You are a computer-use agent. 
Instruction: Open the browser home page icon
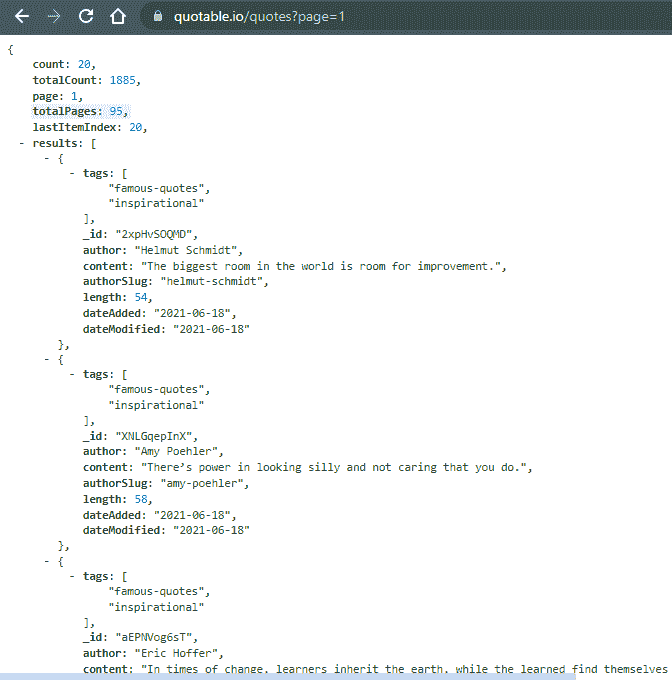coord(118,17)
